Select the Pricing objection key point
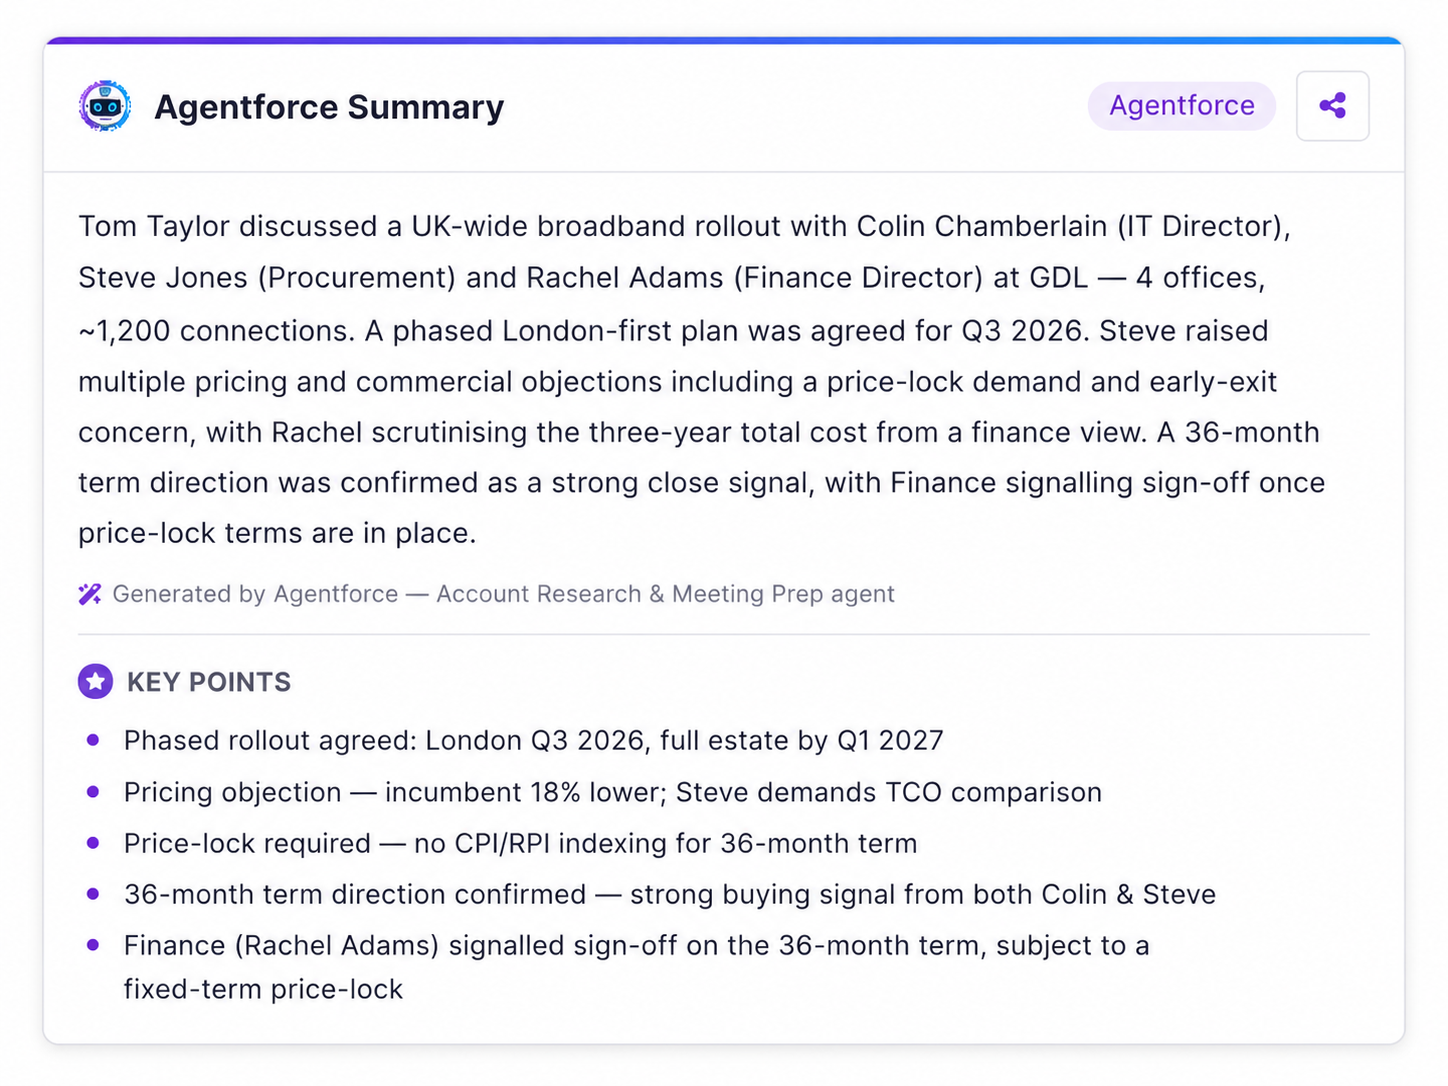This screenshot has width=1448, height=1086. pos(612,792)
